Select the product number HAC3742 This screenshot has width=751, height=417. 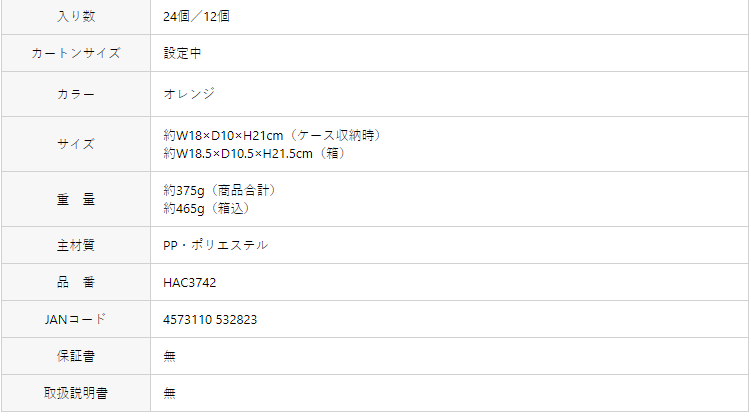coord(190,282)
